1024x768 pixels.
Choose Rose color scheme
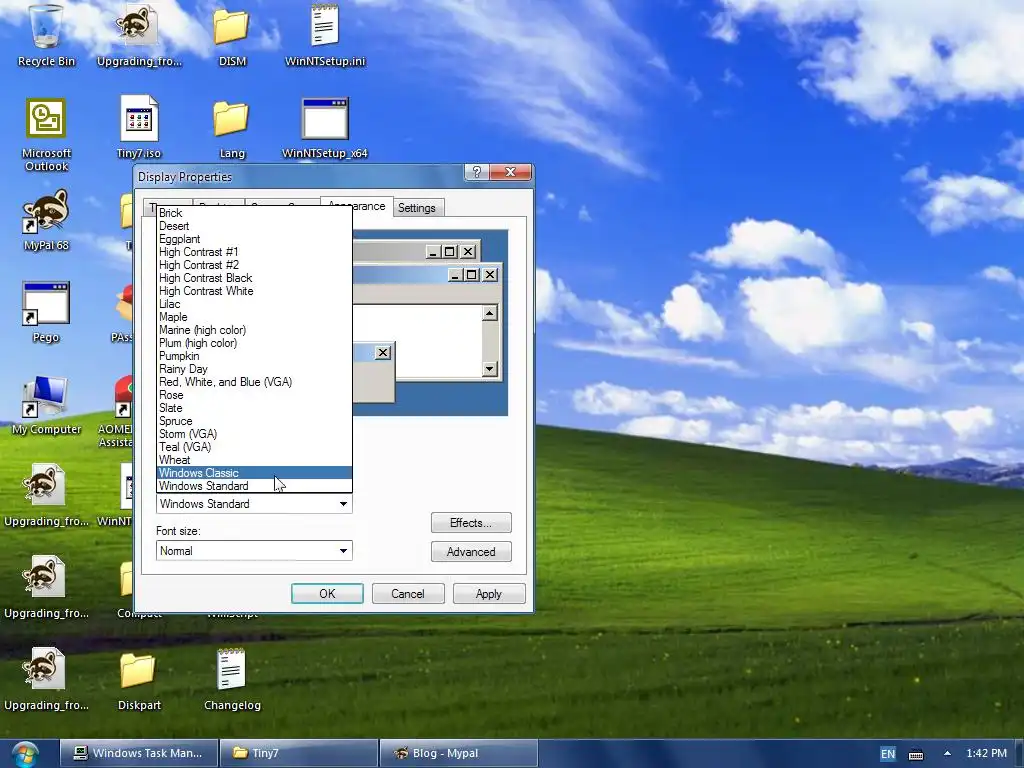click(x=255, y=395)
